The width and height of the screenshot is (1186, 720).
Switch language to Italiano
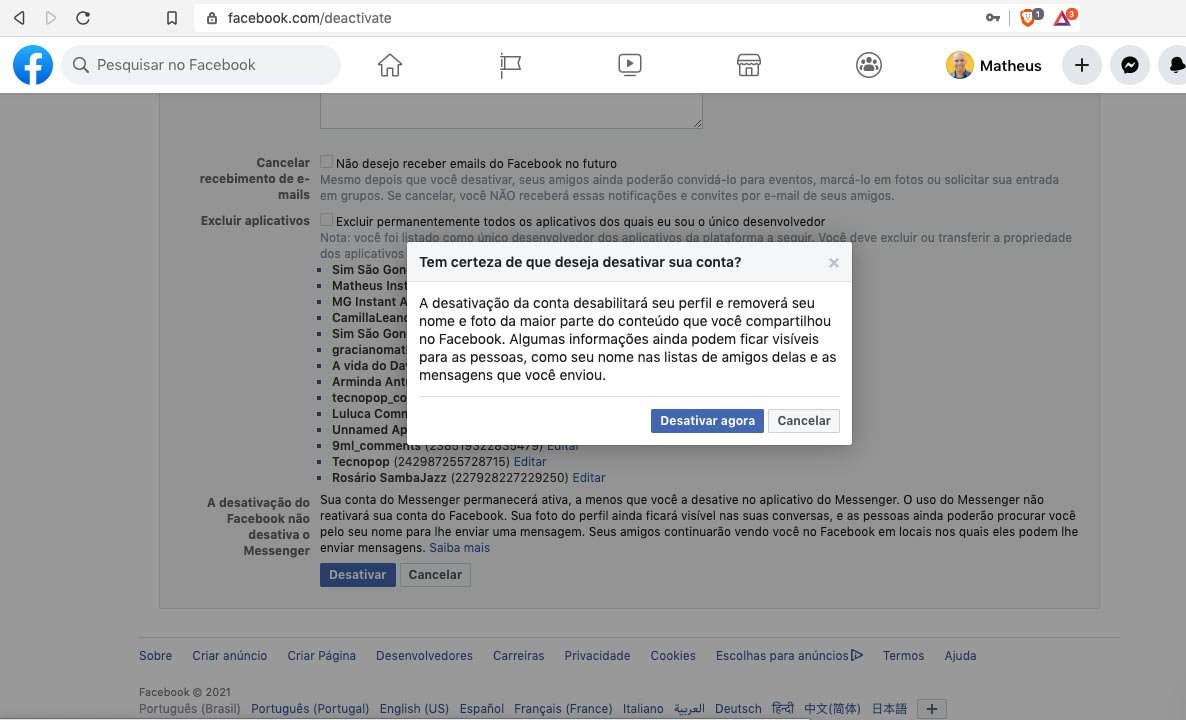(643, 709)
